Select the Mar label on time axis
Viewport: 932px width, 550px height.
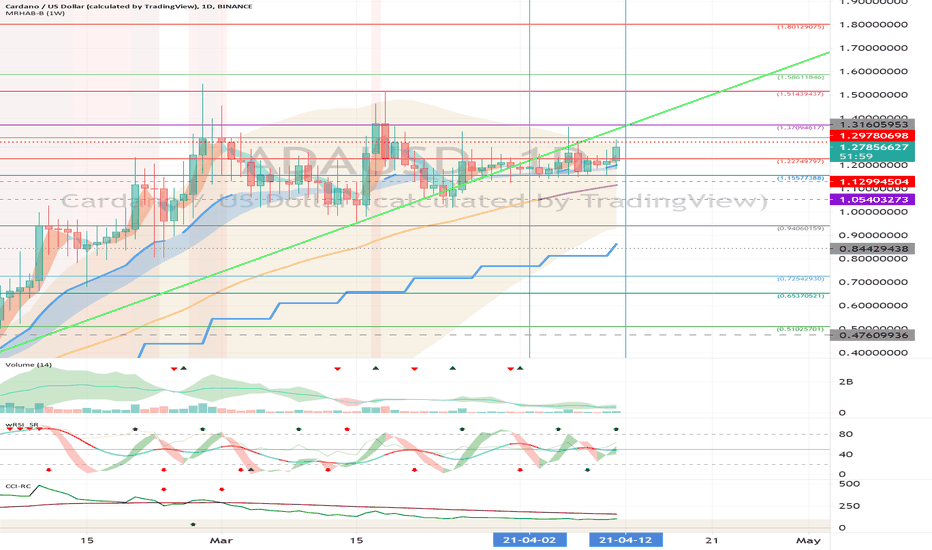(222, 540)
